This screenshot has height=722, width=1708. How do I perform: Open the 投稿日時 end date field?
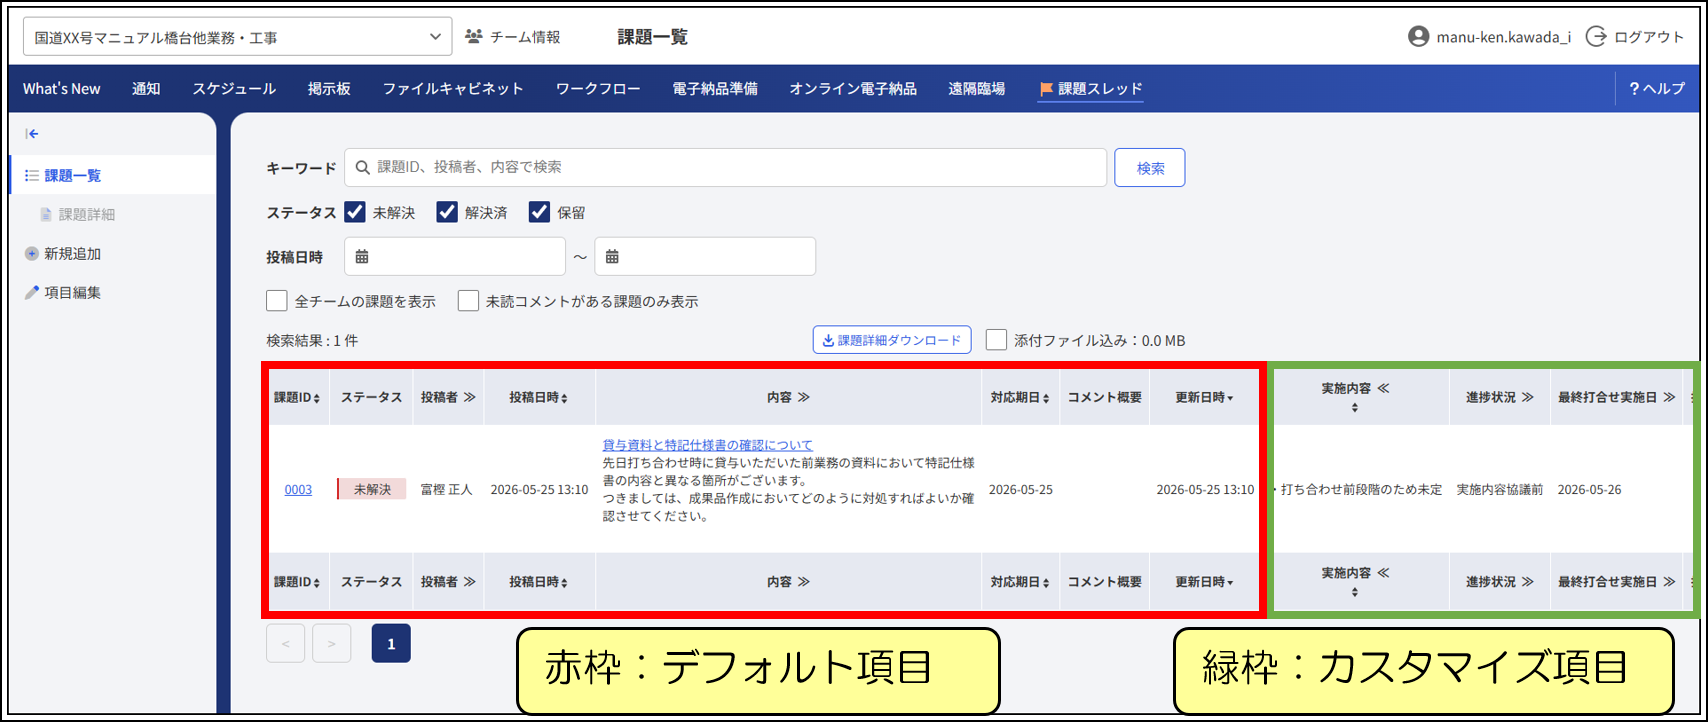click(x=705, y=257)
